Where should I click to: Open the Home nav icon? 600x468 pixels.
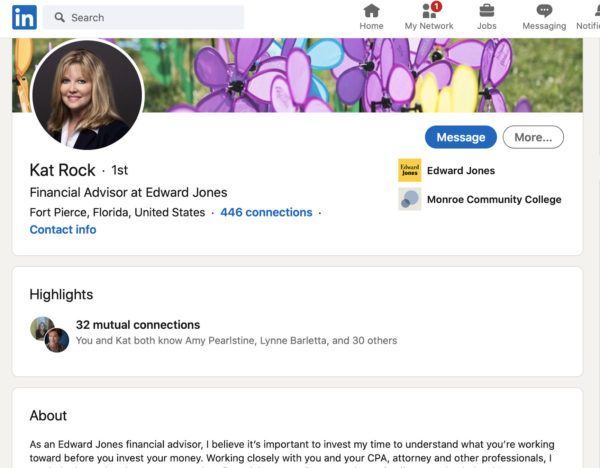371,11
